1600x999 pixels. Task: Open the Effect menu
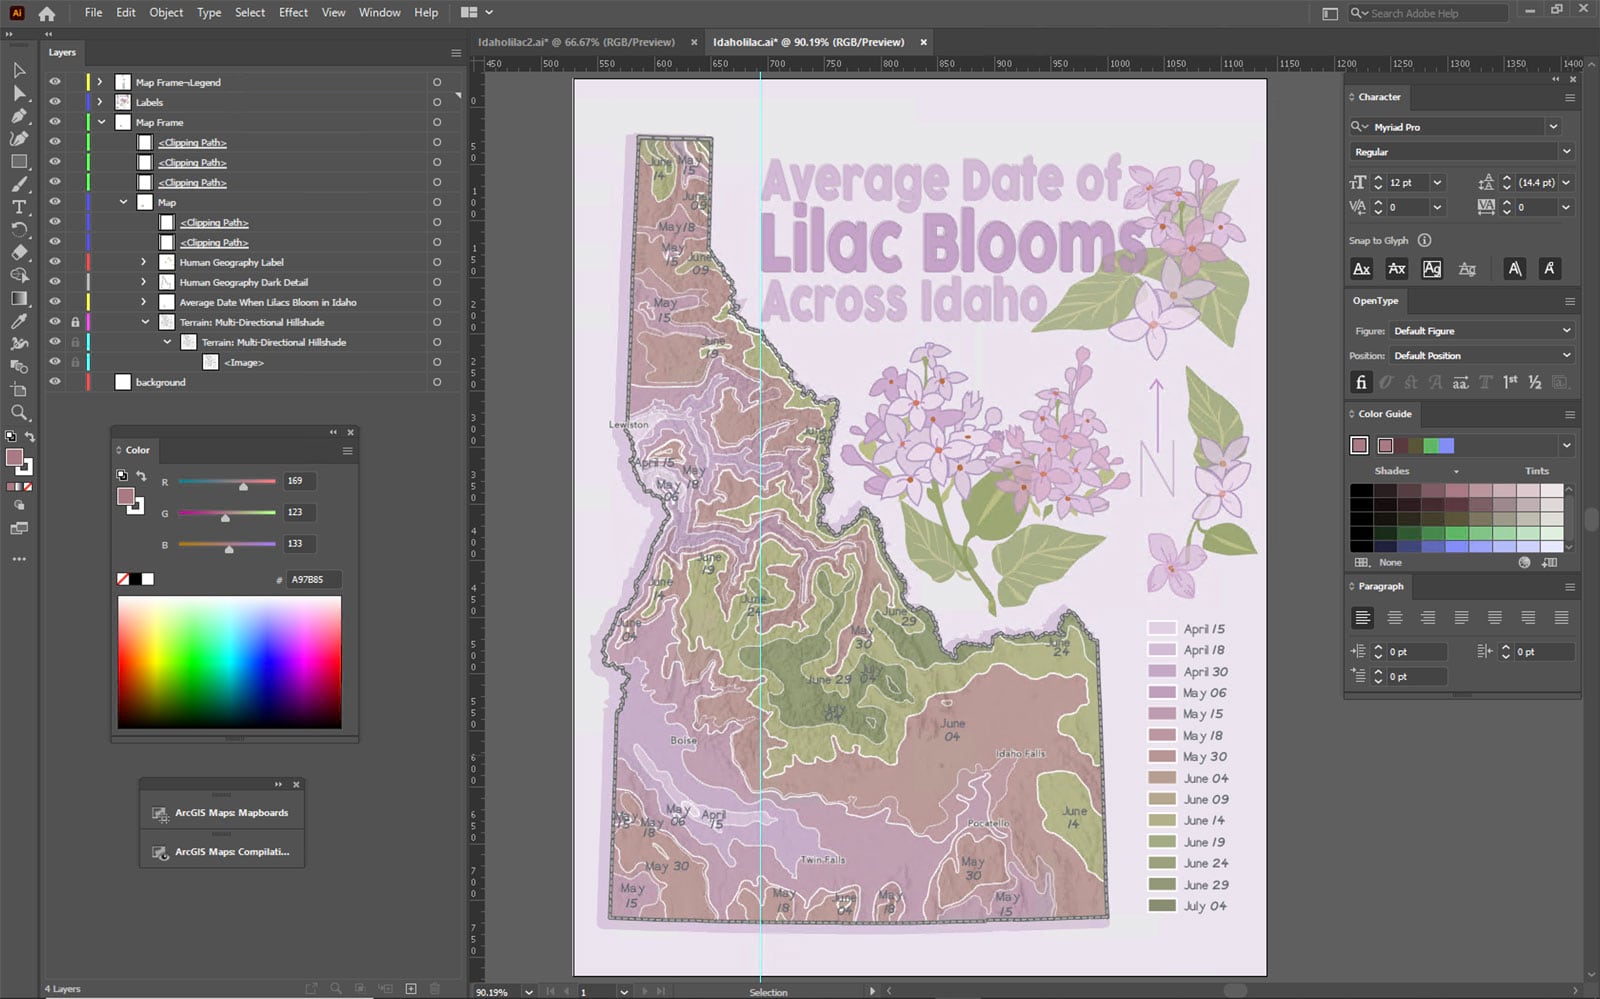[x=293, y=13]
